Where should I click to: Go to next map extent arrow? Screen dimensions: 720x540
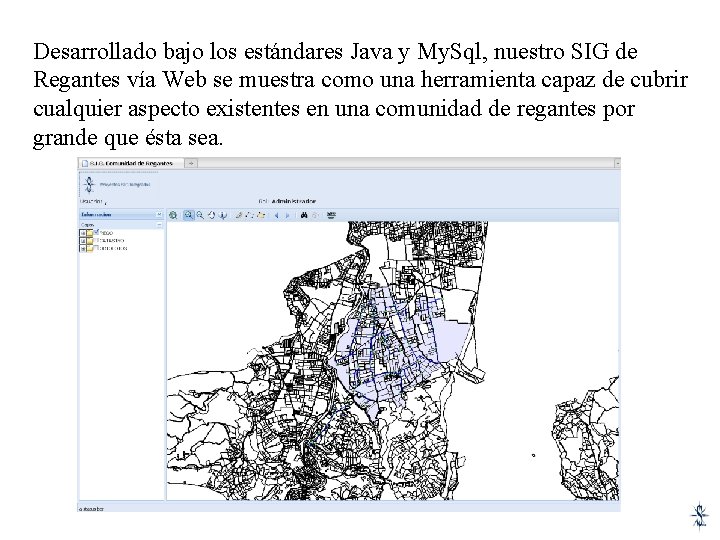point(287,215)
